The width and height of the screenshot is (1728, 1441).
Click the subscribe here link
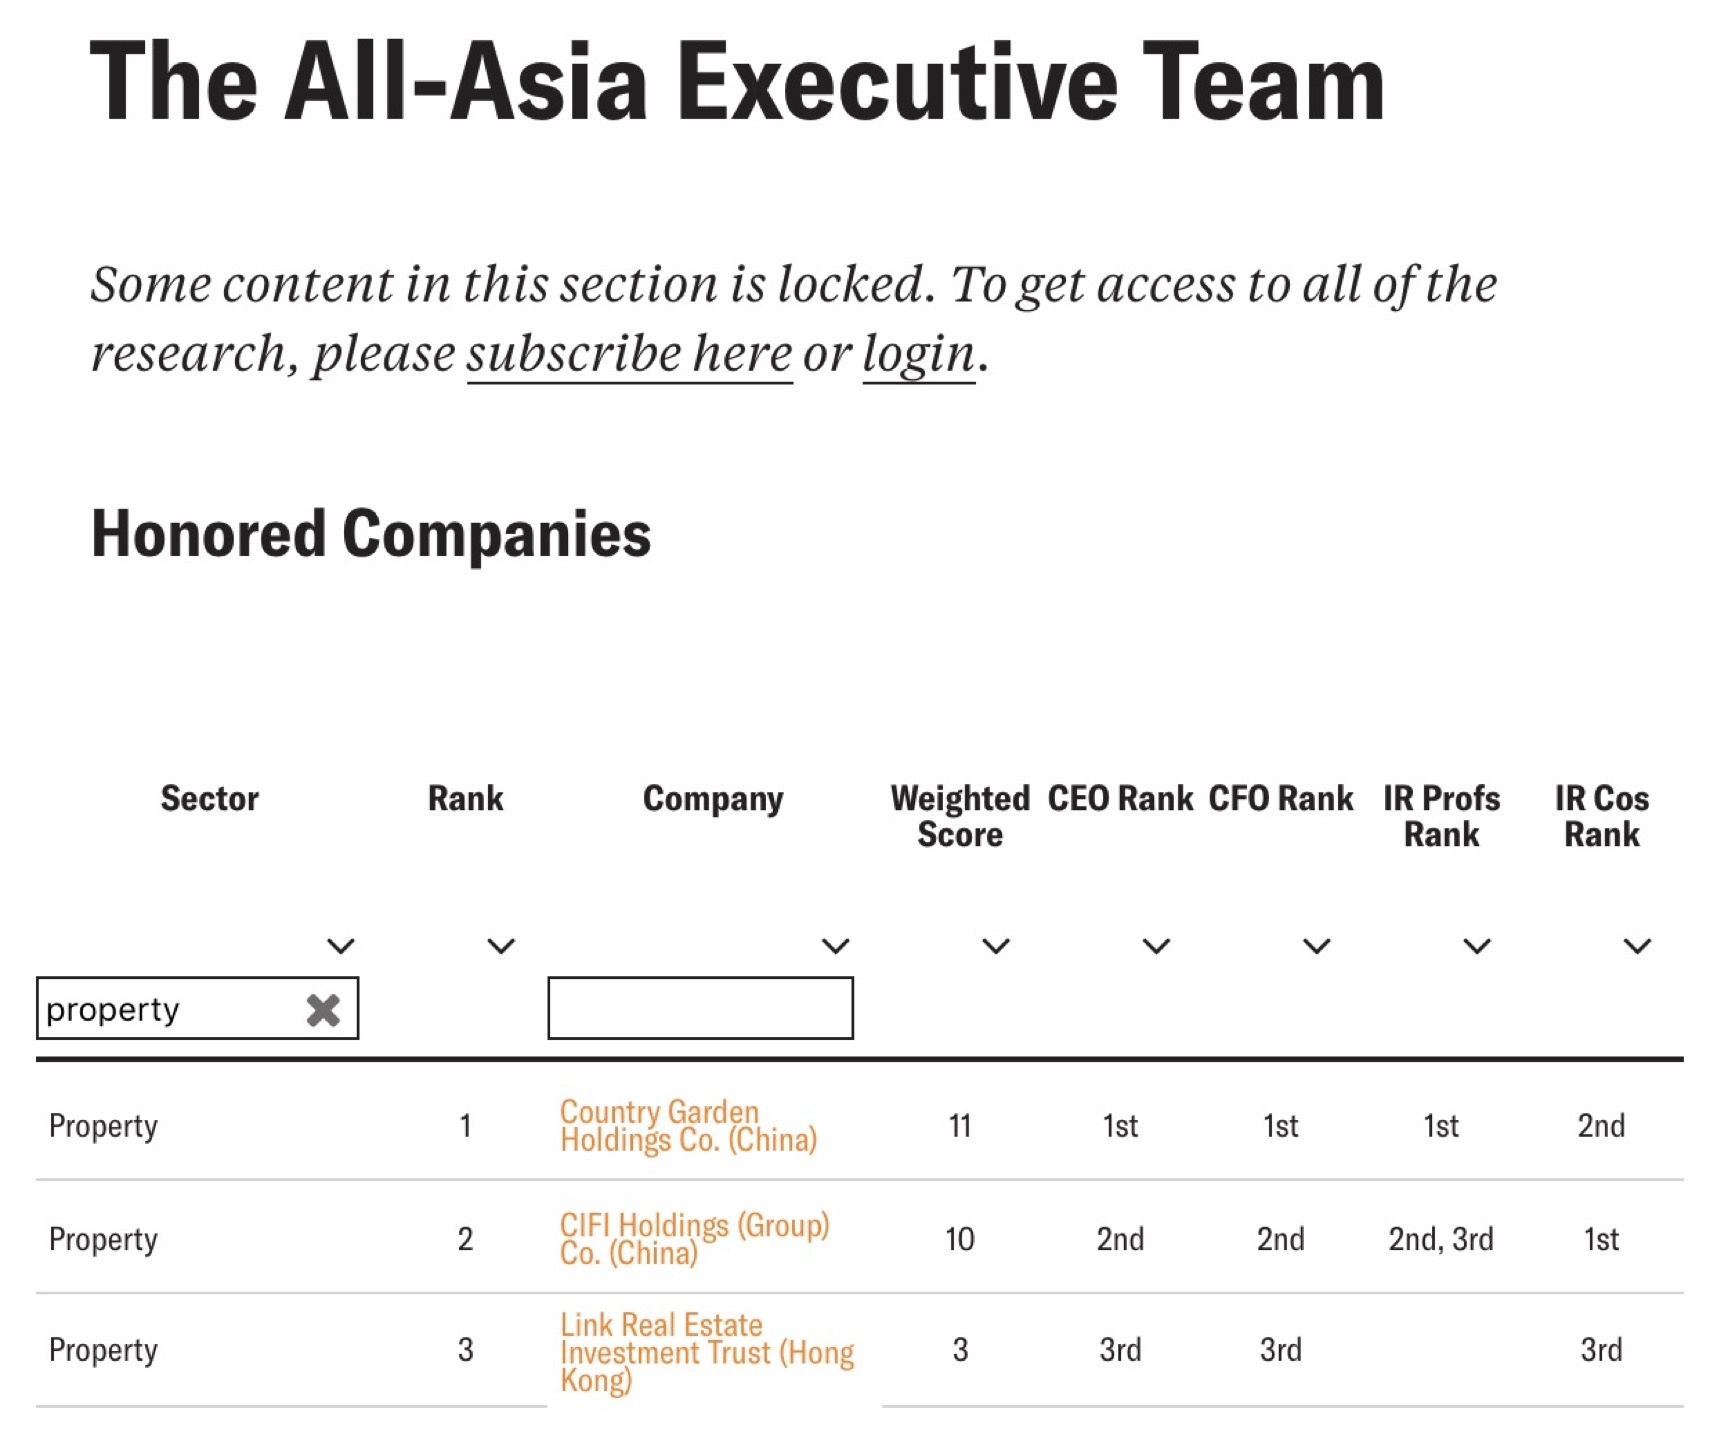[x=629, y=354]
